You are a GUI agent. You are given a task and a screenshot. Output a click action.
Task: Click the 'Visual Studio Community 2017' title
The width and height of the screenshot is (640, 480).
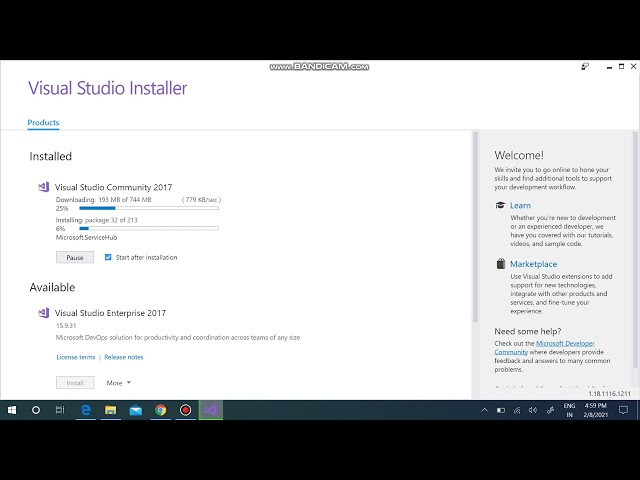point(113,187)
